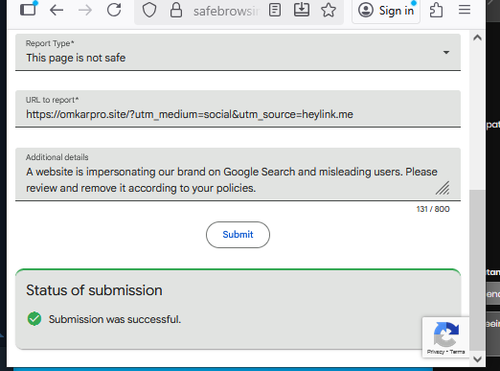The image size is (500, 371).
Task: Click Sign in account button
Action: click(x=386, y=11)
